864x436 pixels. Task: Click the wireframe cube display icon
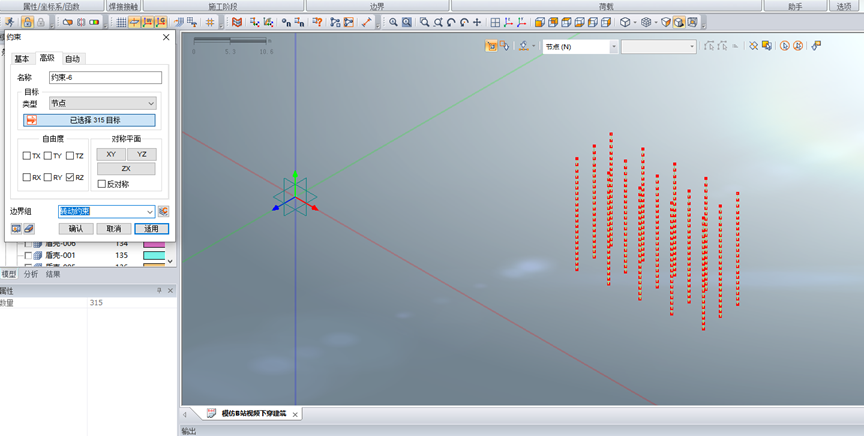625,23
